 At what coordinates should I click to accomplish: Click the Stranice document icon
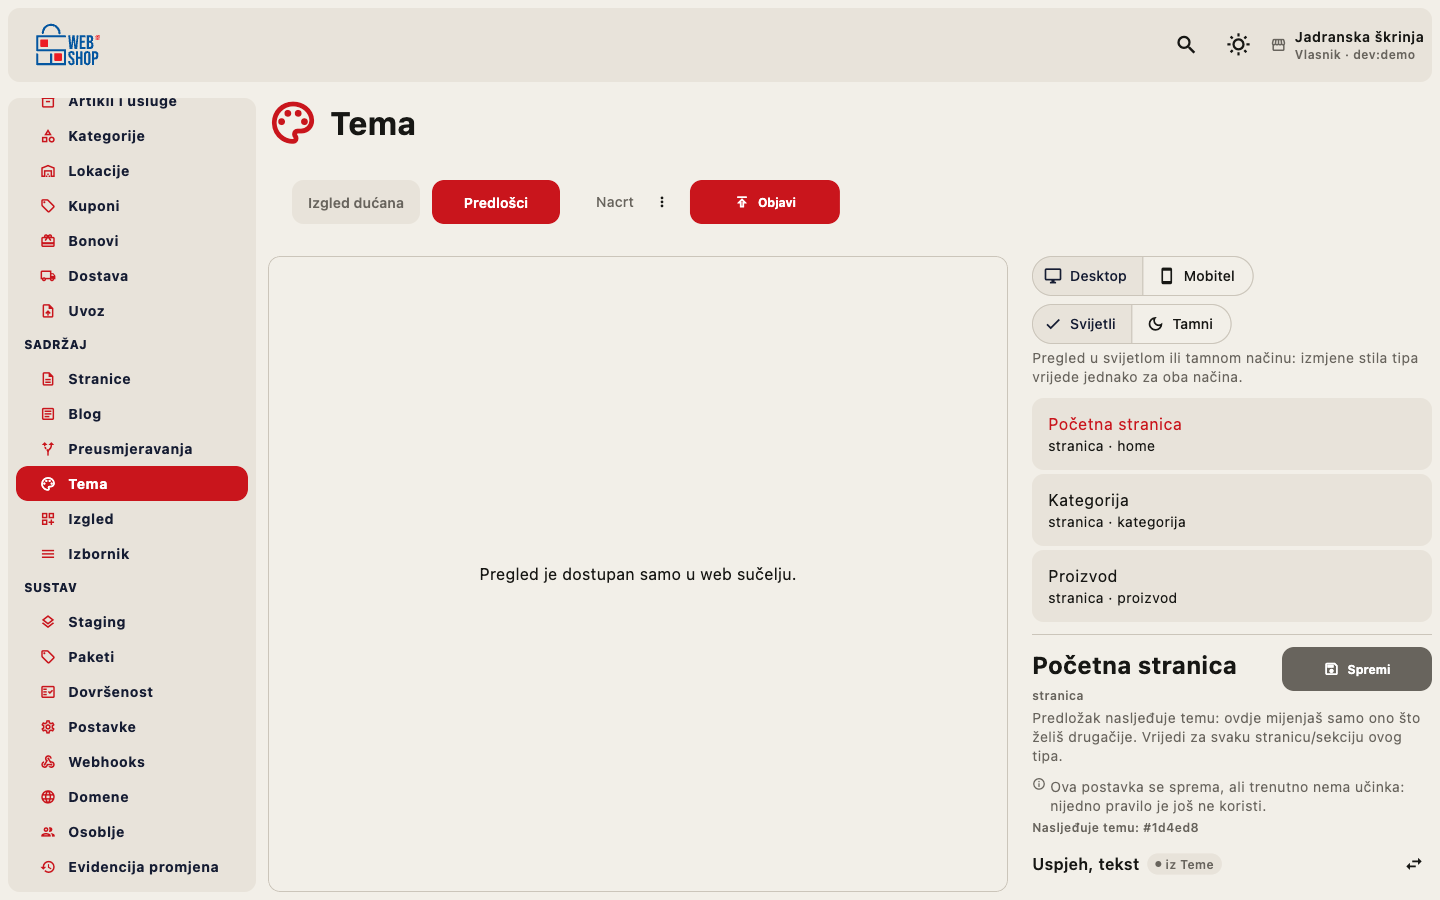coord(48,379)
